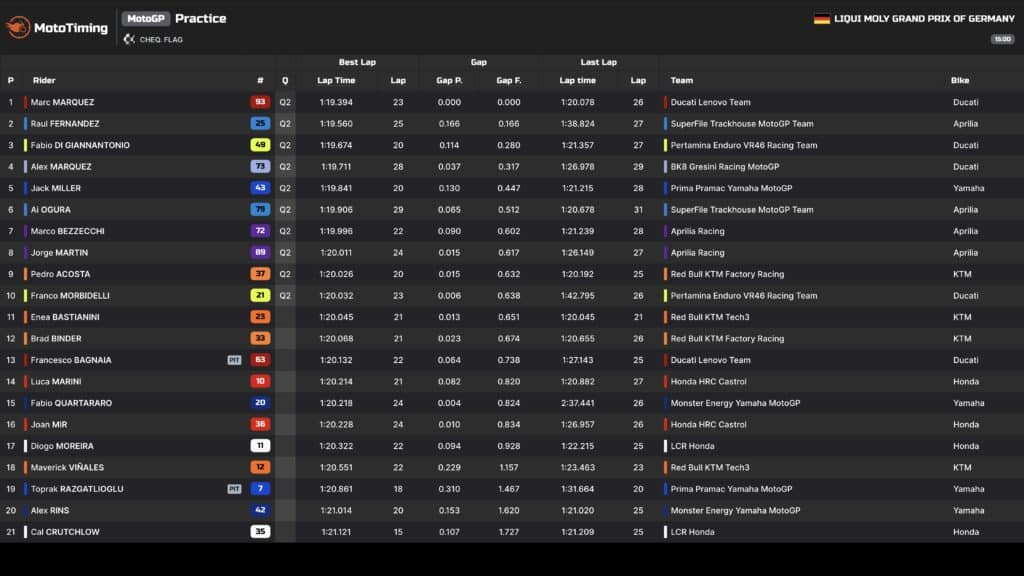The width and height of the screenshot is (1024, 576).
Task: Select the MotoGP class badge
Action: [146, 19]
